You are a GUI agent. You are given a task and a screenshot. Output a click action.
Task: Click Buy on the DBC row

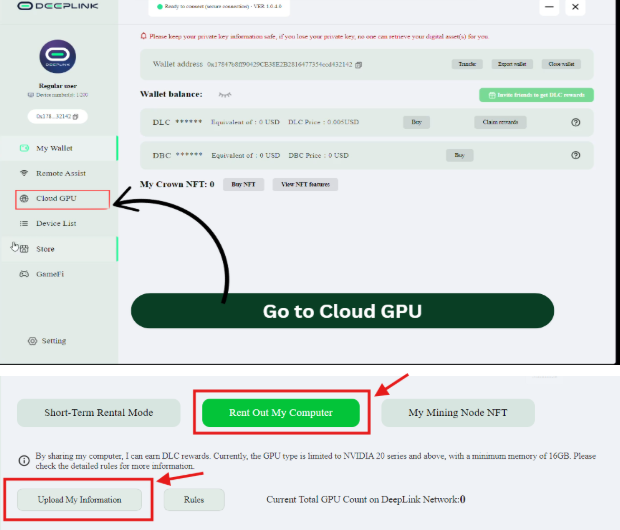(459, 155)
